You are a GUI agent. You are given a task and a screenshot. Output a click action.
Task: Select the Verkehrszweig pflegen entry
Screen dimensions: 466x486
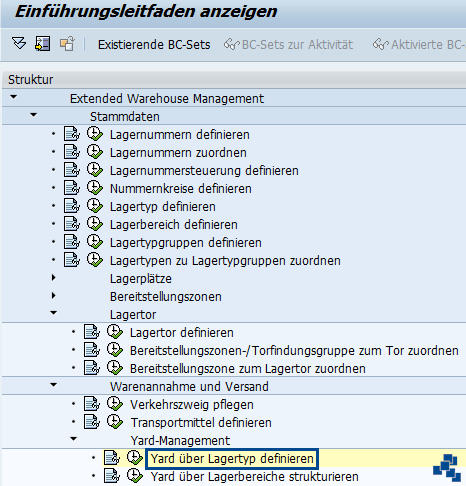pyautogui.click(x=192, y=405)
